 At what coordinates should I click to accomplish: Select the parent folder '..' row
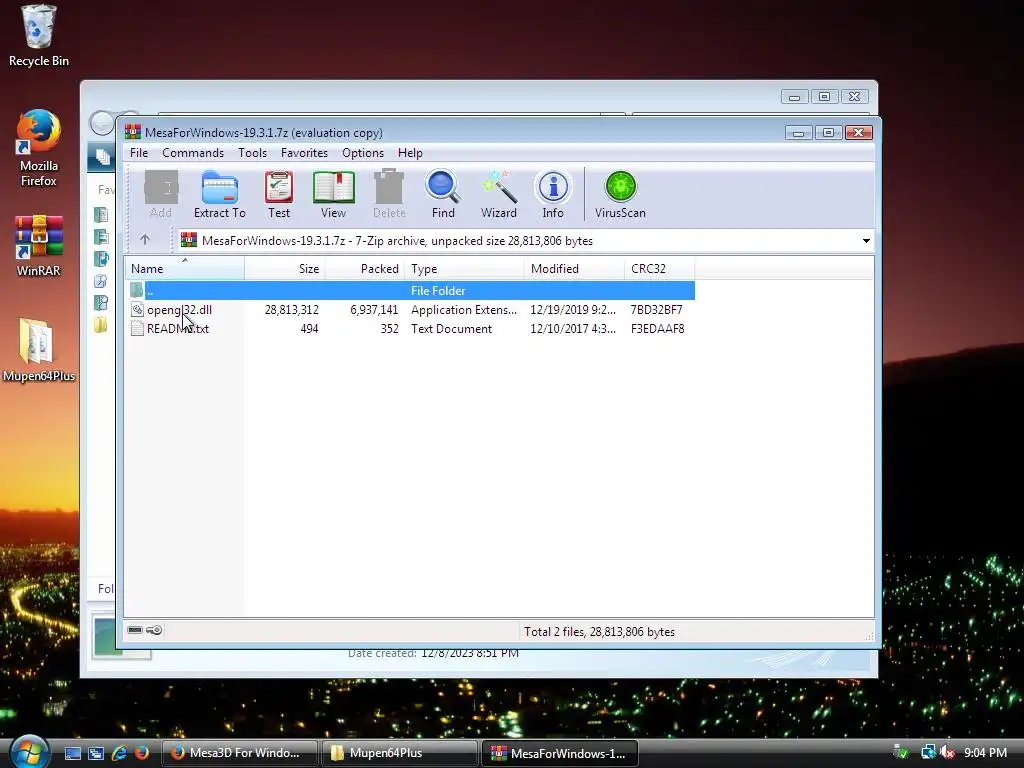click(x=410, y=291)
